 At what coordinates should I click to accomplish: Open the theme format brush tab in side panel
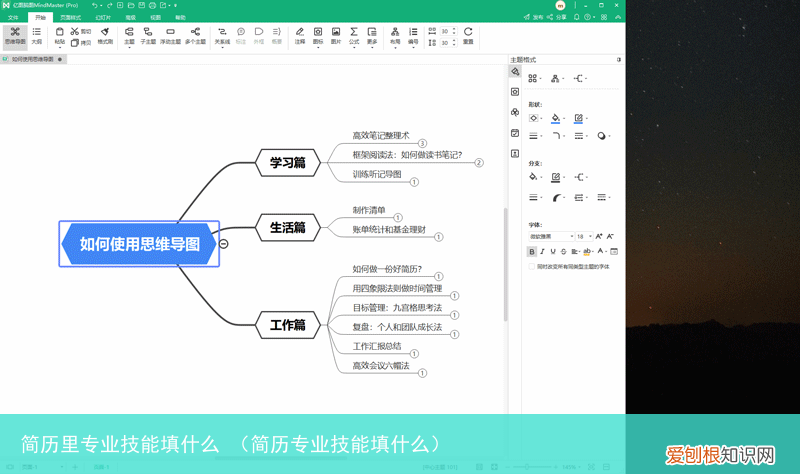(x=515, y=72)
